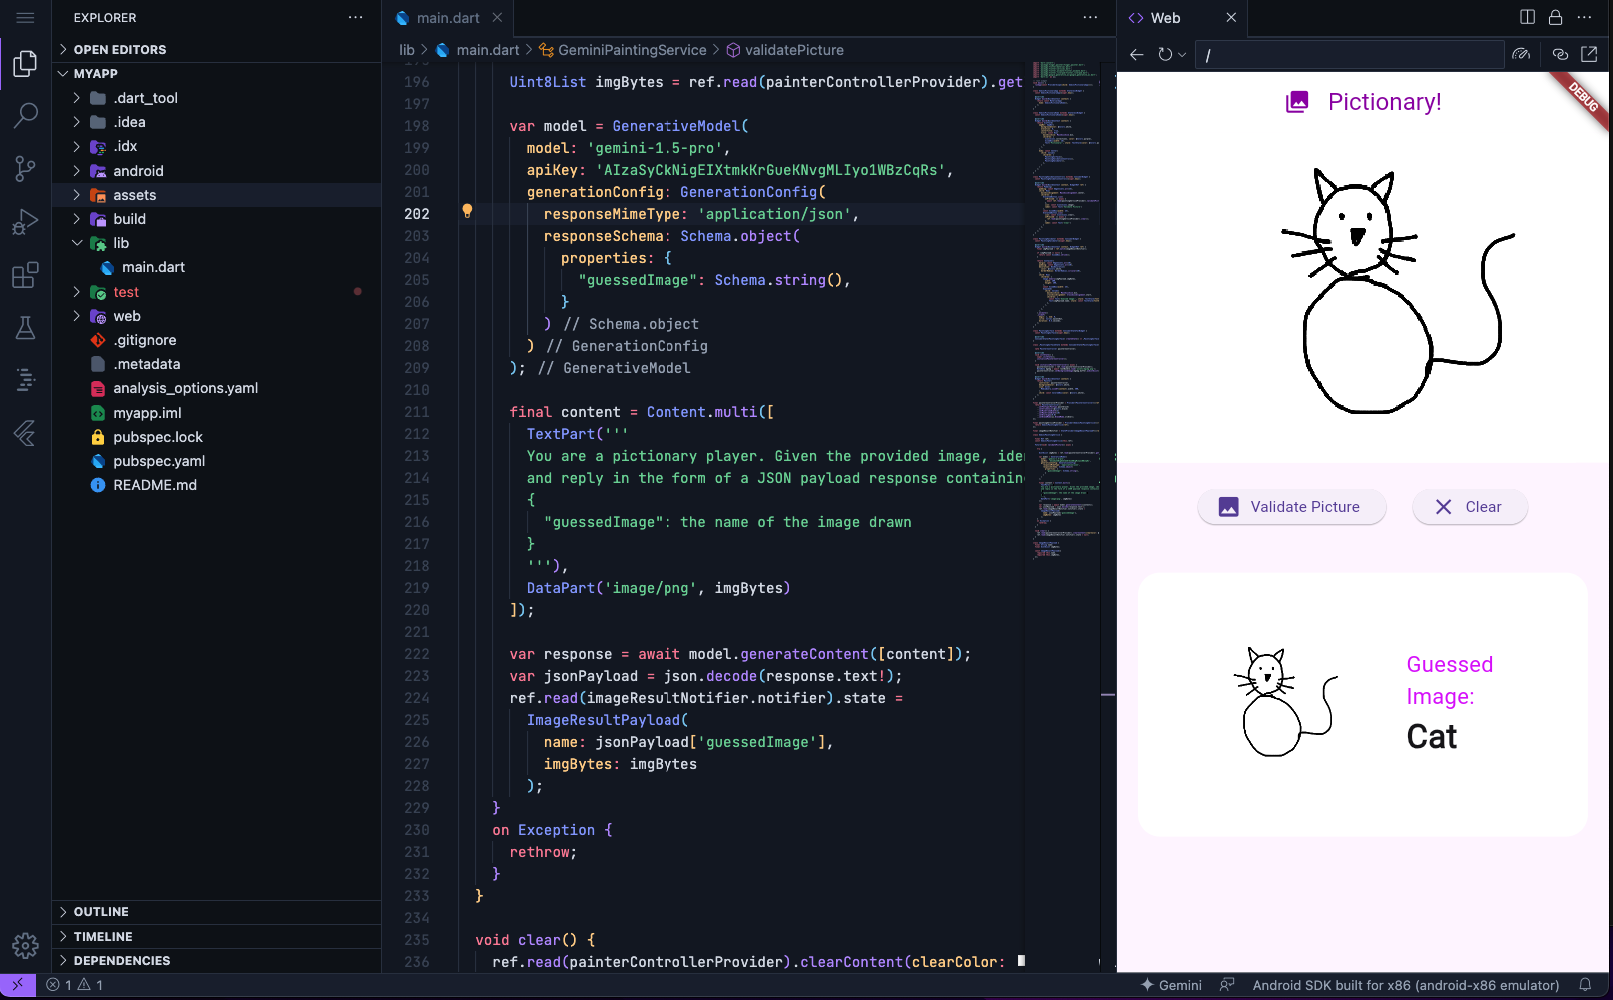Screen dimensions: 1613x1000
Task: Click the Gemini icon in the status bar
Action: [1171, 985]
